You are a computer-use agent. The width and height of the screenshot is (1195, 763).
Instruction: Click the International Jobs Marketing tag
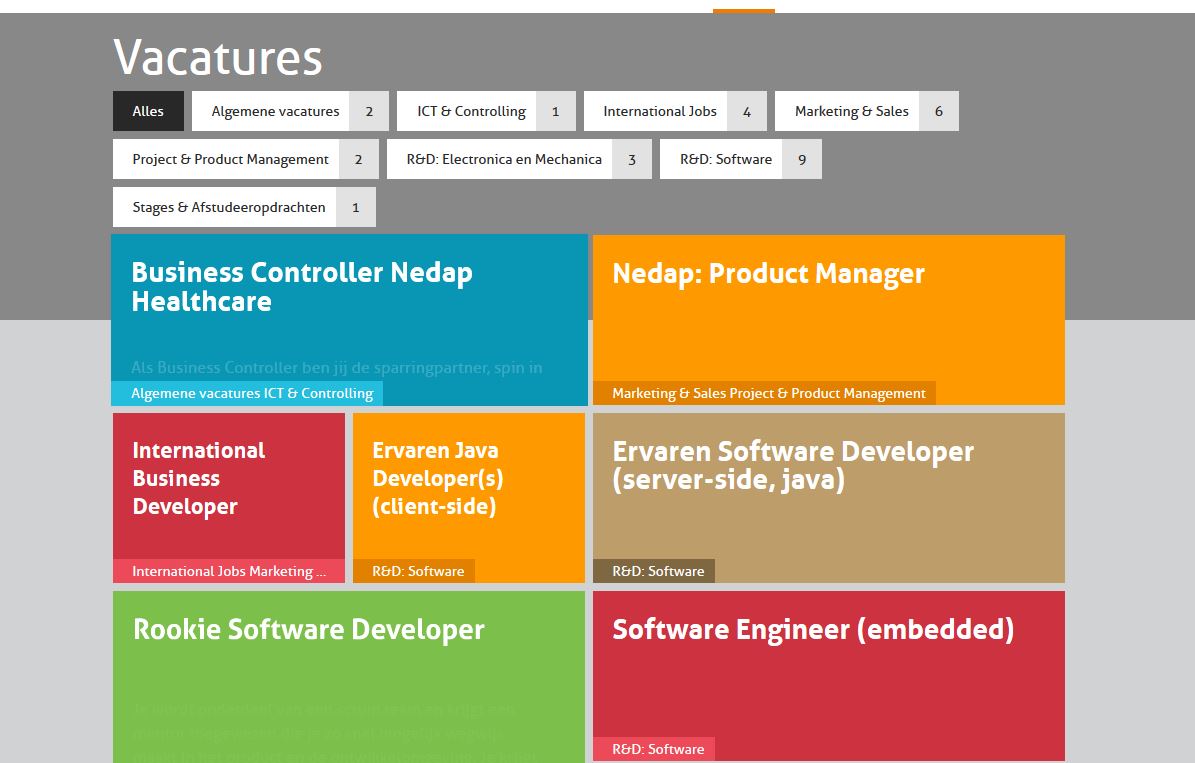coord(229,571)
